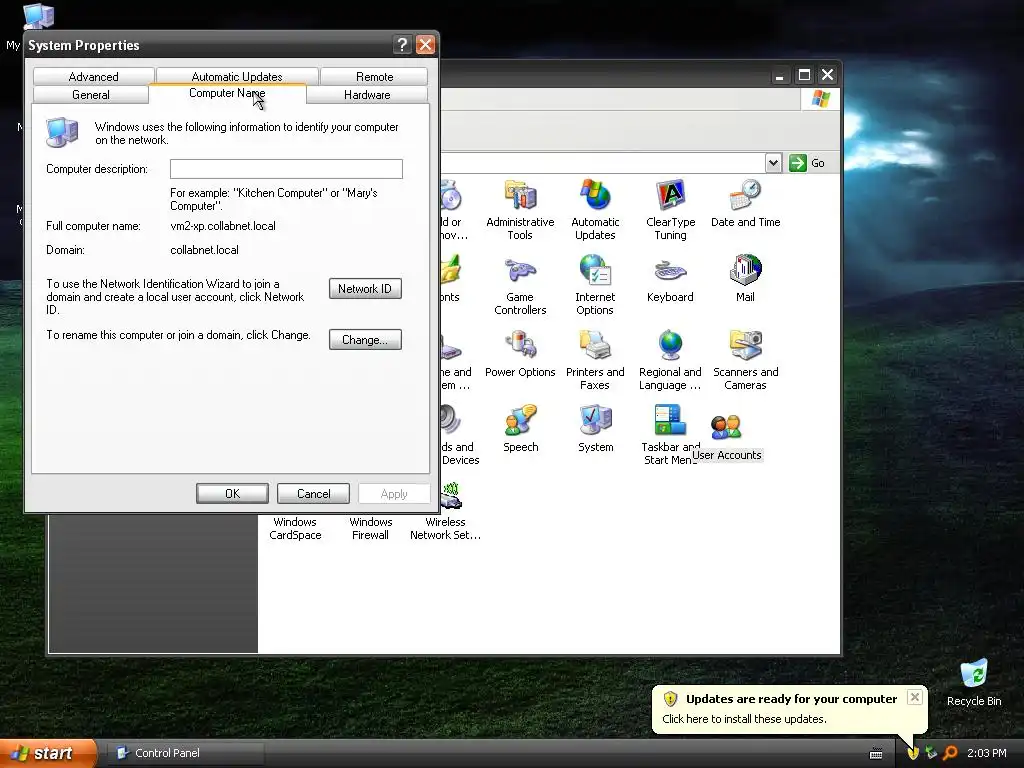The height and width of the screenshot is (768, 1024).
Task: Open ClearType Tuning applet
Action: coord(671,210)
